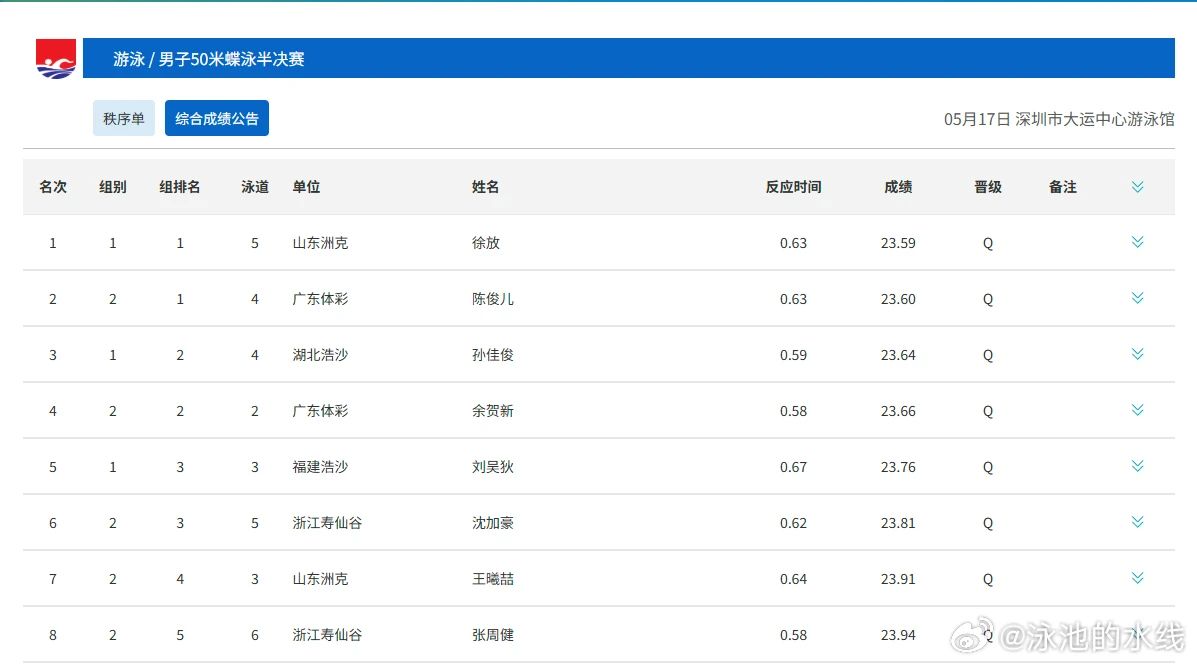The image size is (1197, 665).
Task: Click the 备注 column header
Action: (x=1063, y=187)
